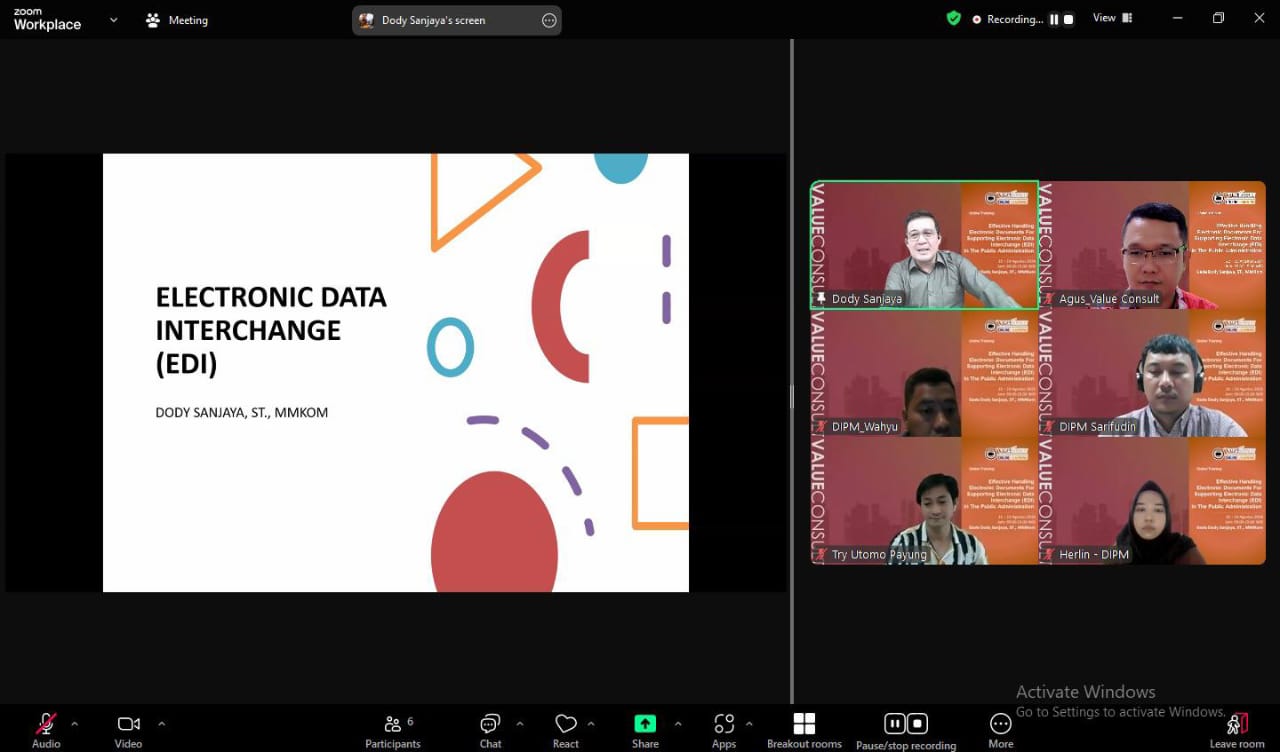1280x752 pixels.
Task: Expand the chat options chevron
Action: point(519,723)
